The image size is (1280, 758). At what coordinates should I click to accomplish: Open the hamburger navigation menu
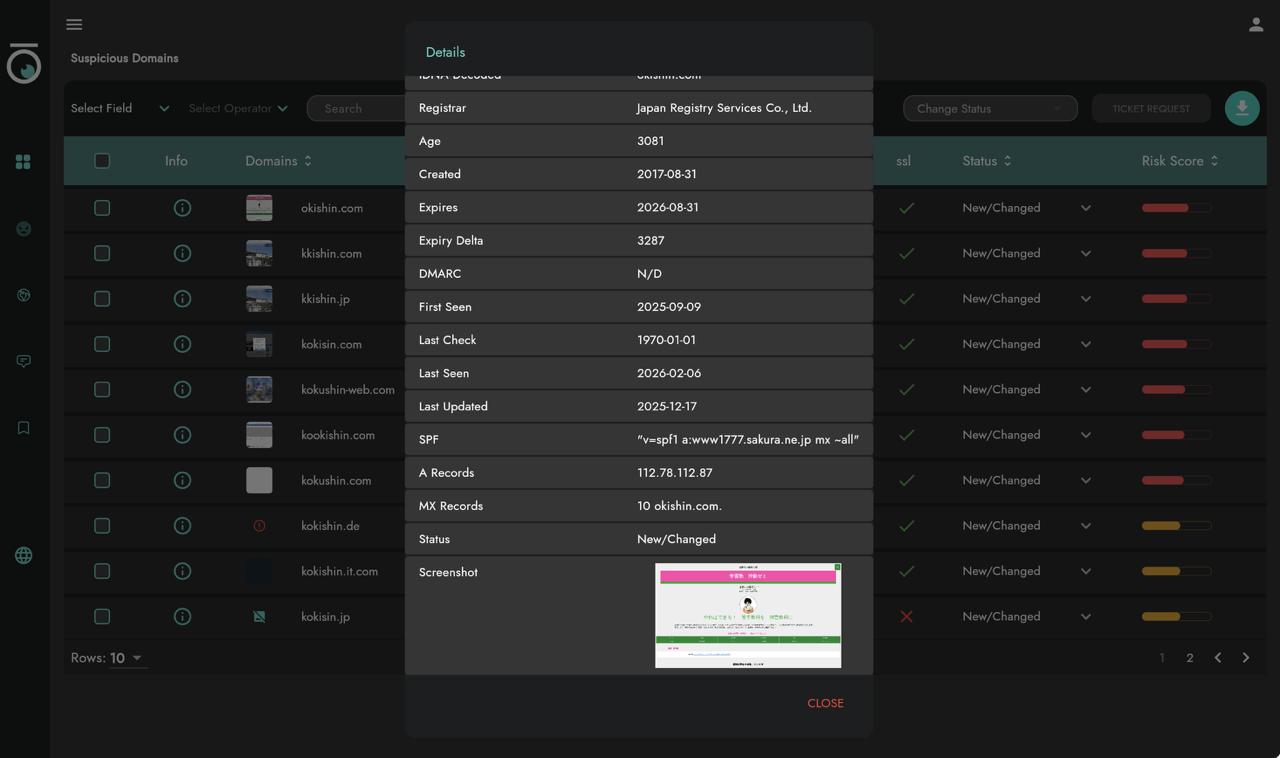point(74,24)
